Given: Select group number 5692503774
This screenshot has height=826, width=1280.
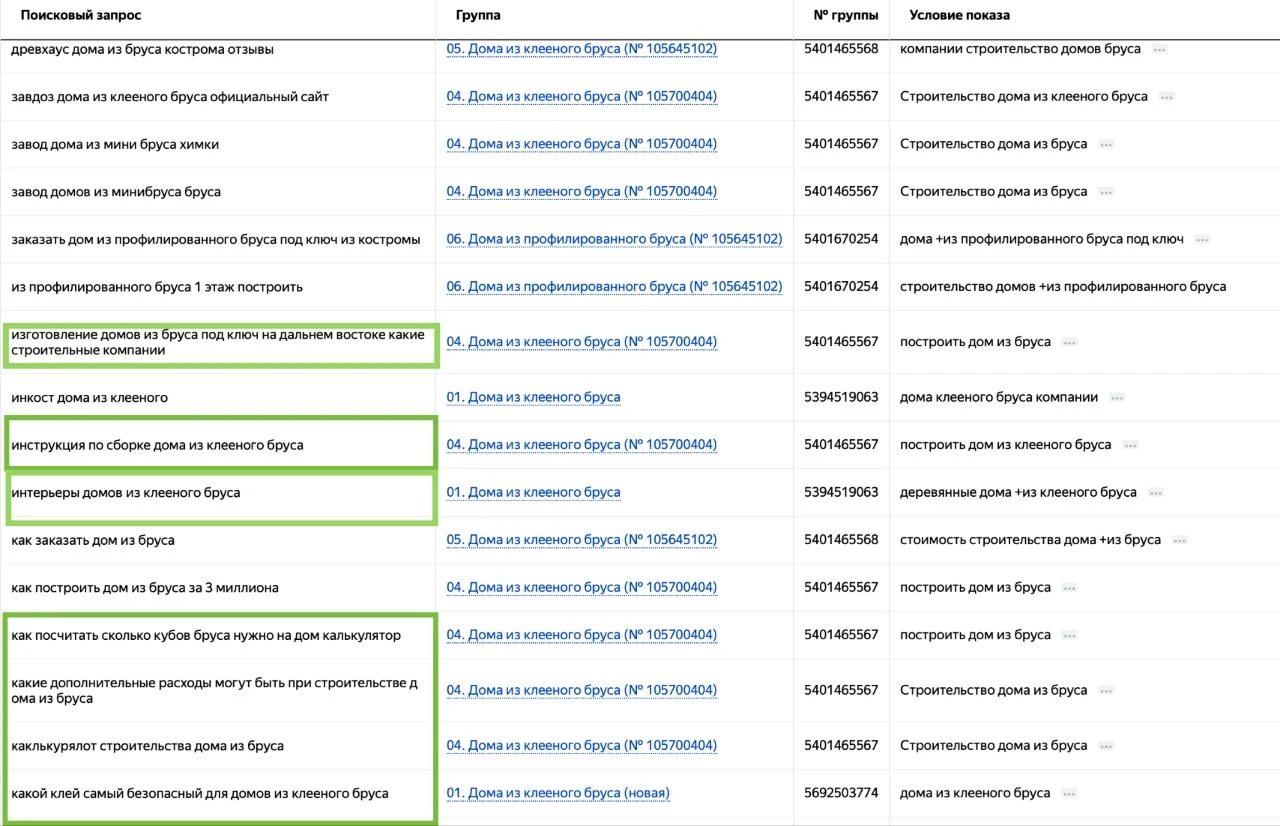Looking at the screenshot, I should click(x=841, y=793).
